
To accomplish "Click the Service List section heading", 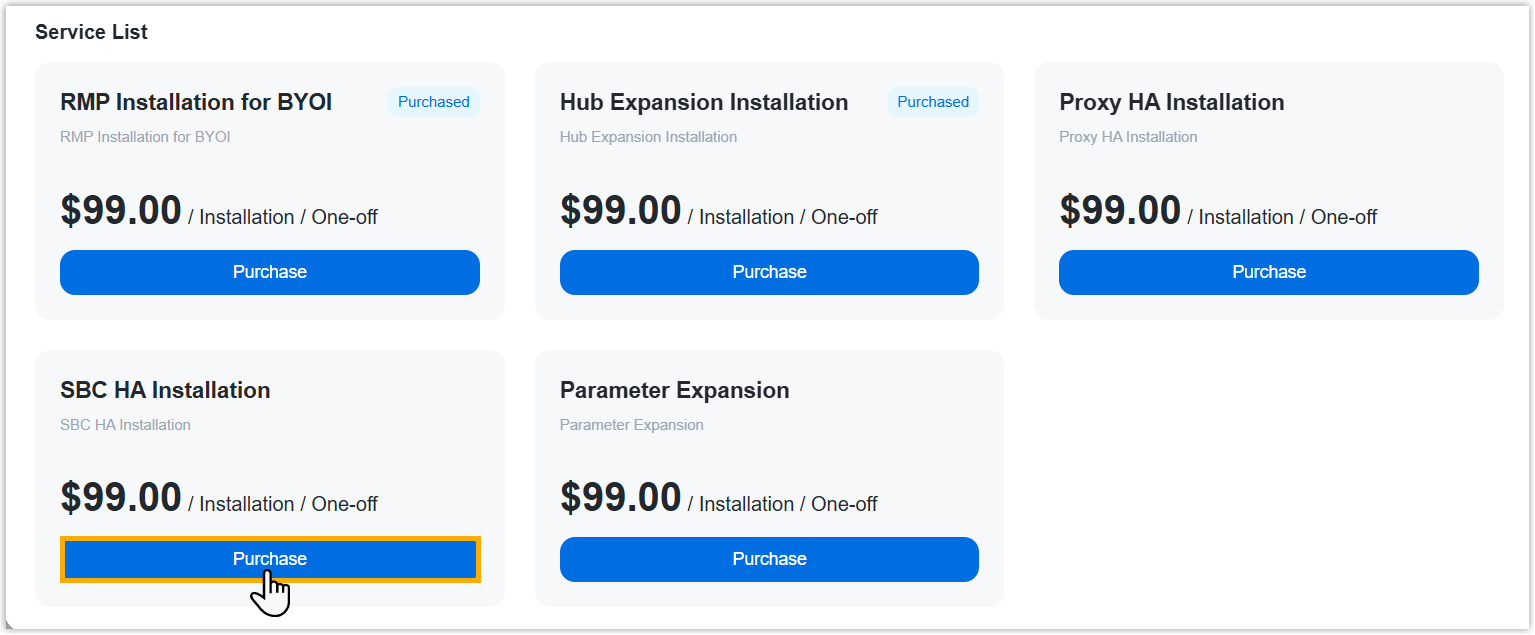I will (x=91, y=32).
